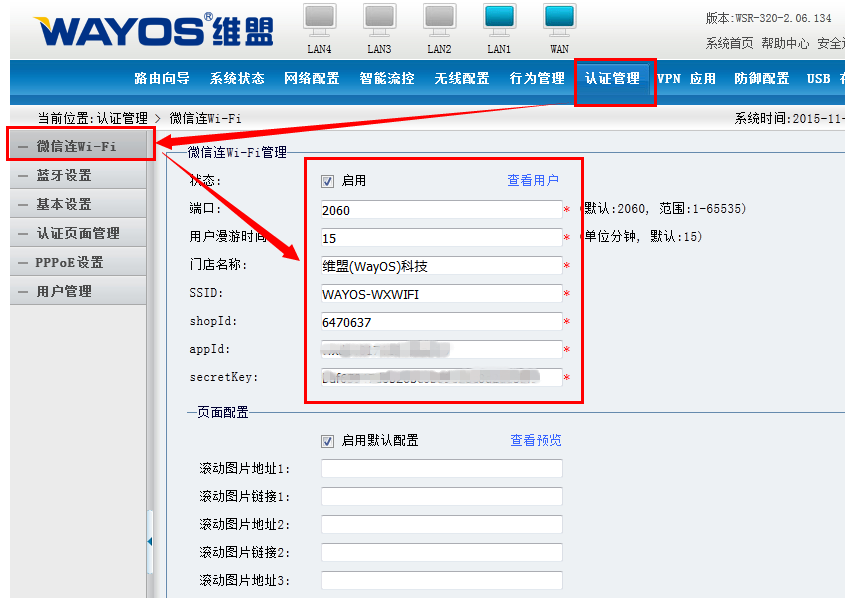Click the version text WSR-320-2.06.134
Image resolution: width=845 pixels, height=598 pixels.
[x=784, y=18]
